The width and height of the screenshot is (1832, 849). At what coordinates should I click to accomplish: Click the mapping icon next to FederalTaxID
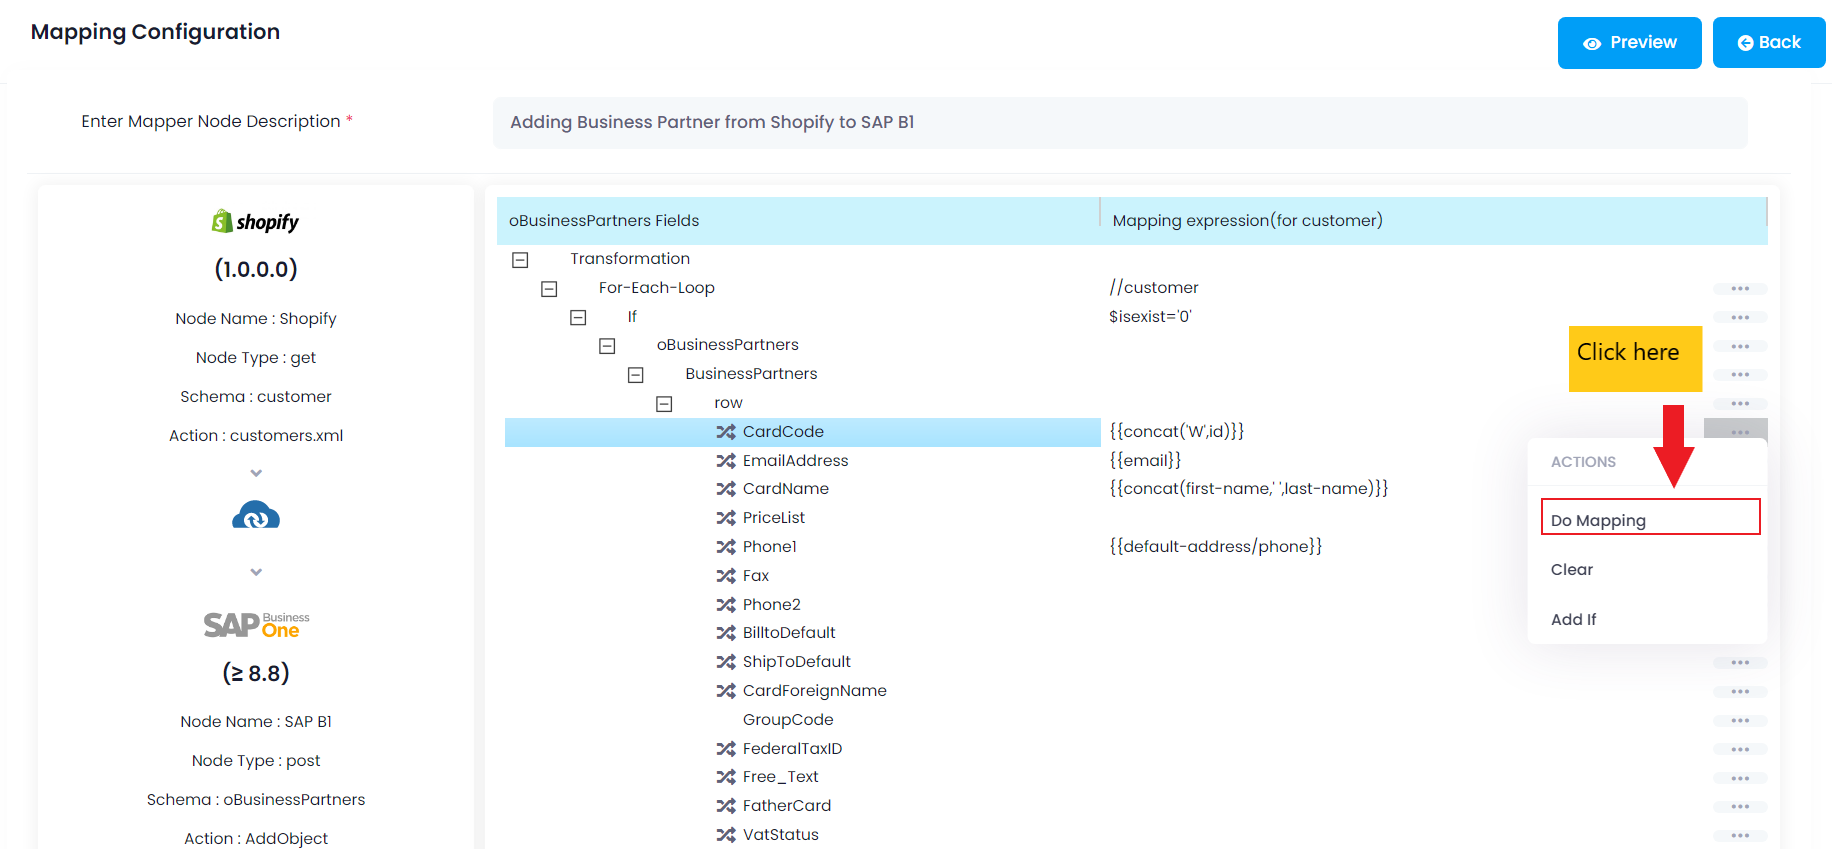pyautogui.click(x=725, y=749)
